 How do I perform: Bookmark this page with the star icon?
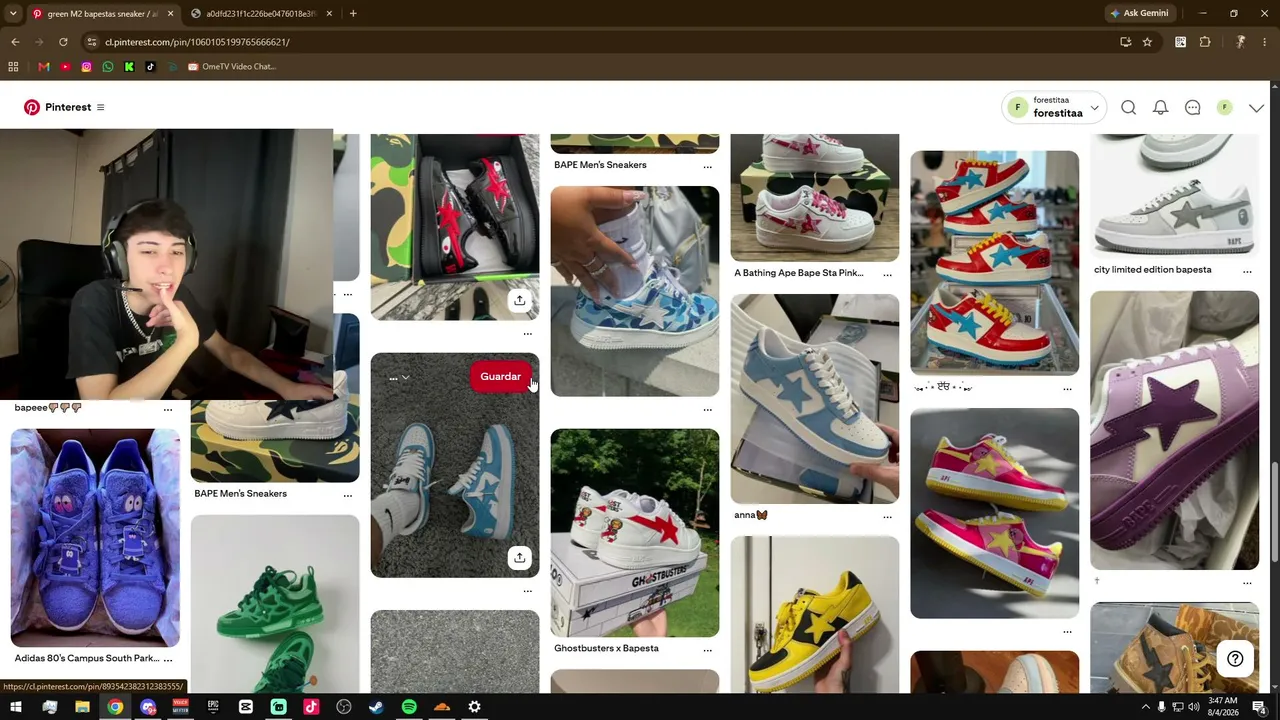[x=1147, y=42]
